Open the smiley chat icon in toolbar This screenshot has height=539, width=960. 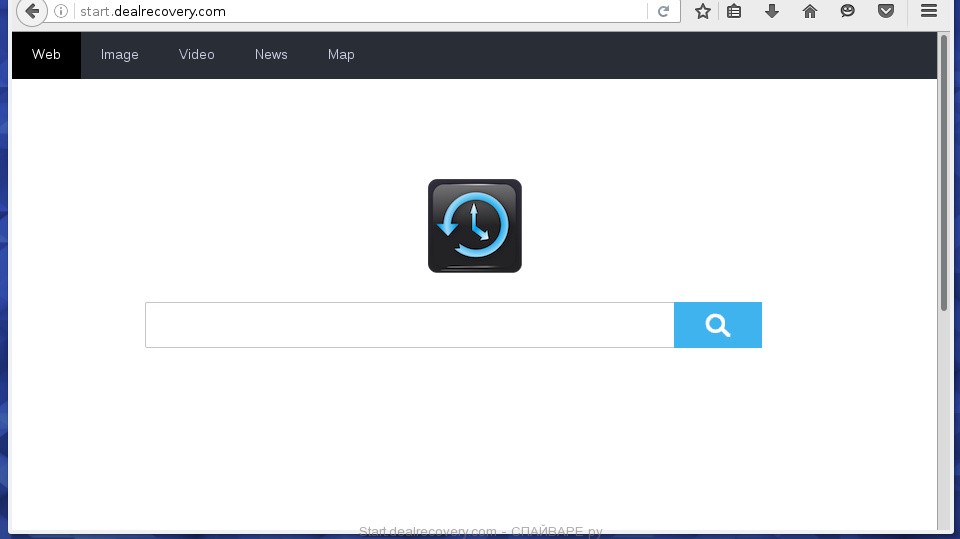coord(847,12)
